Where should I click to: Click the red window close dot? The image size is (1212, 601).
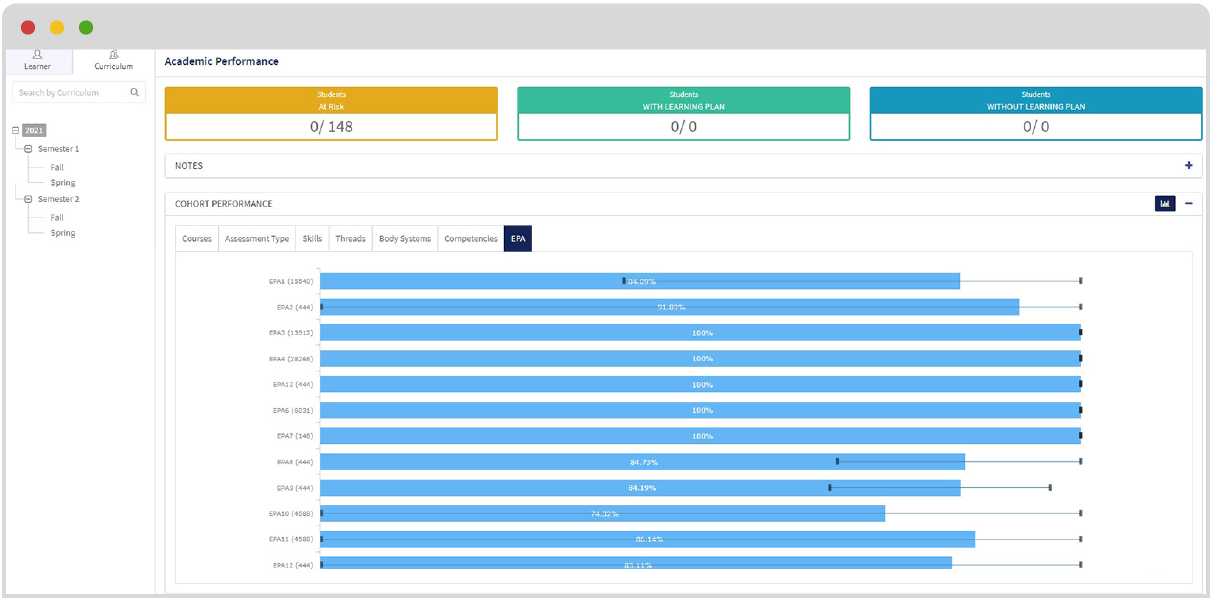point(28,27)
